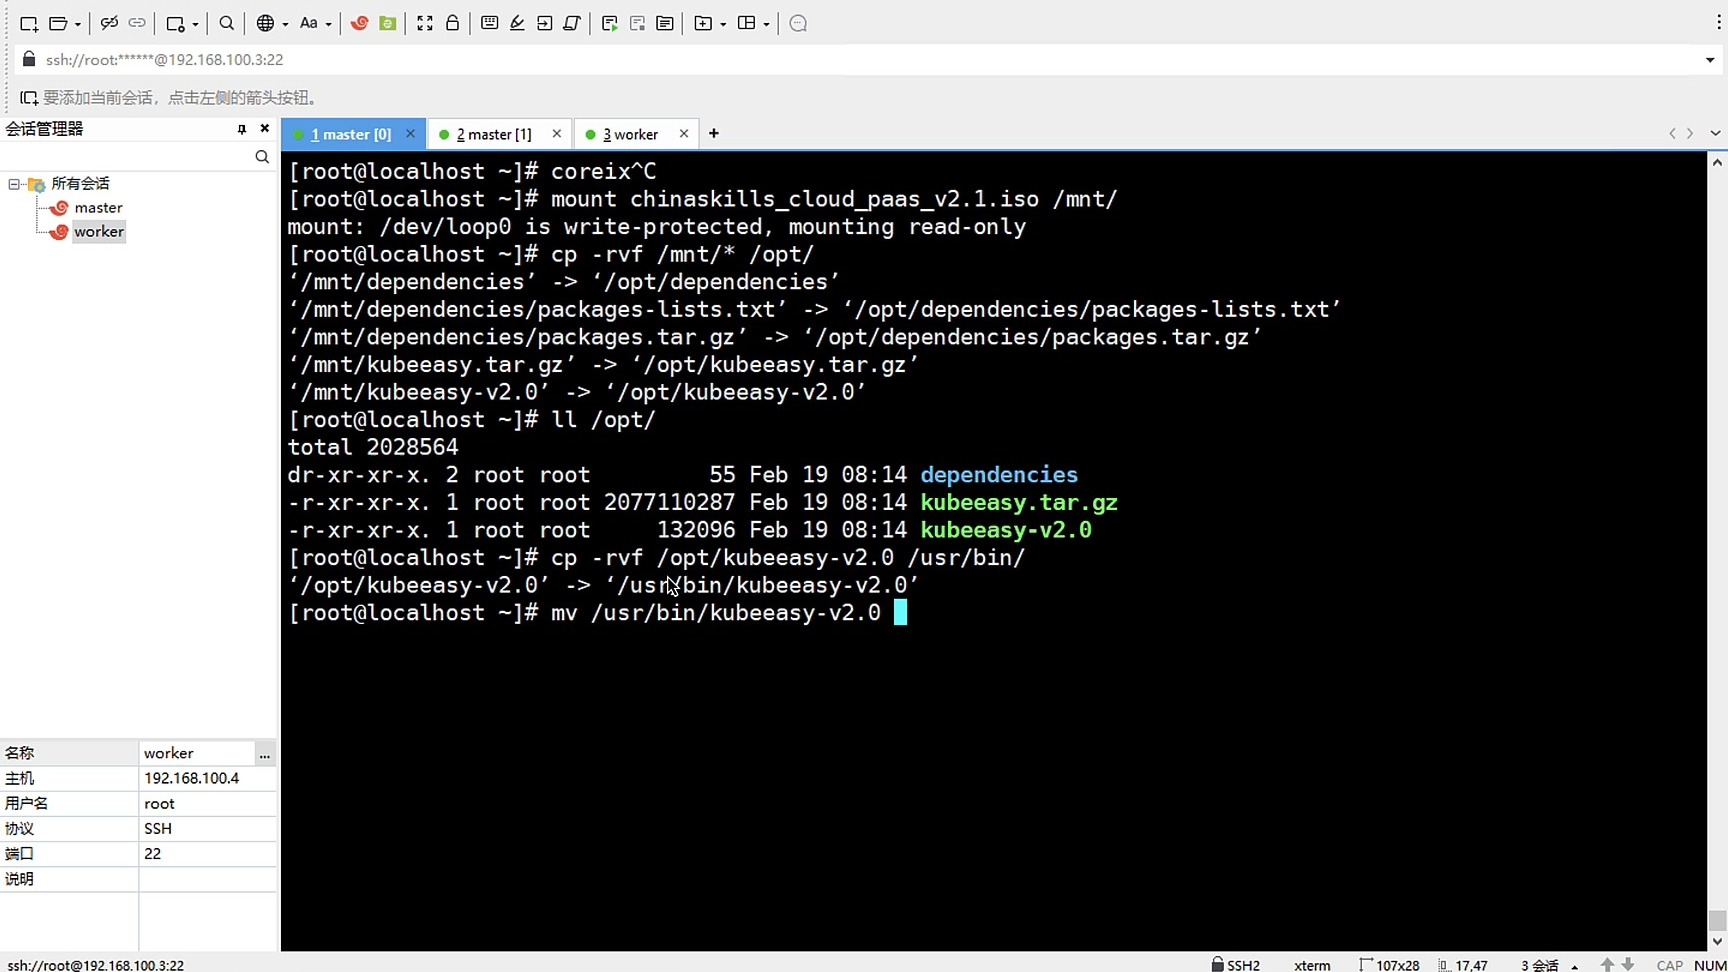Click the script scroll icon

[572, 23]
